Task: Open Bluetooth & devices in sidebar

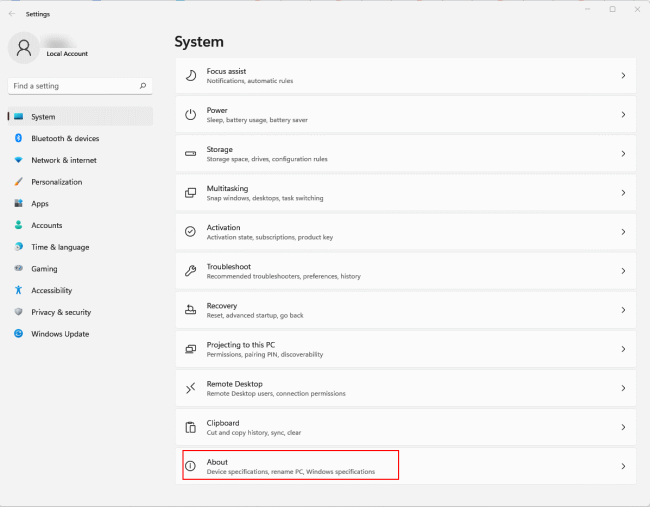Action: click(65, 139)
